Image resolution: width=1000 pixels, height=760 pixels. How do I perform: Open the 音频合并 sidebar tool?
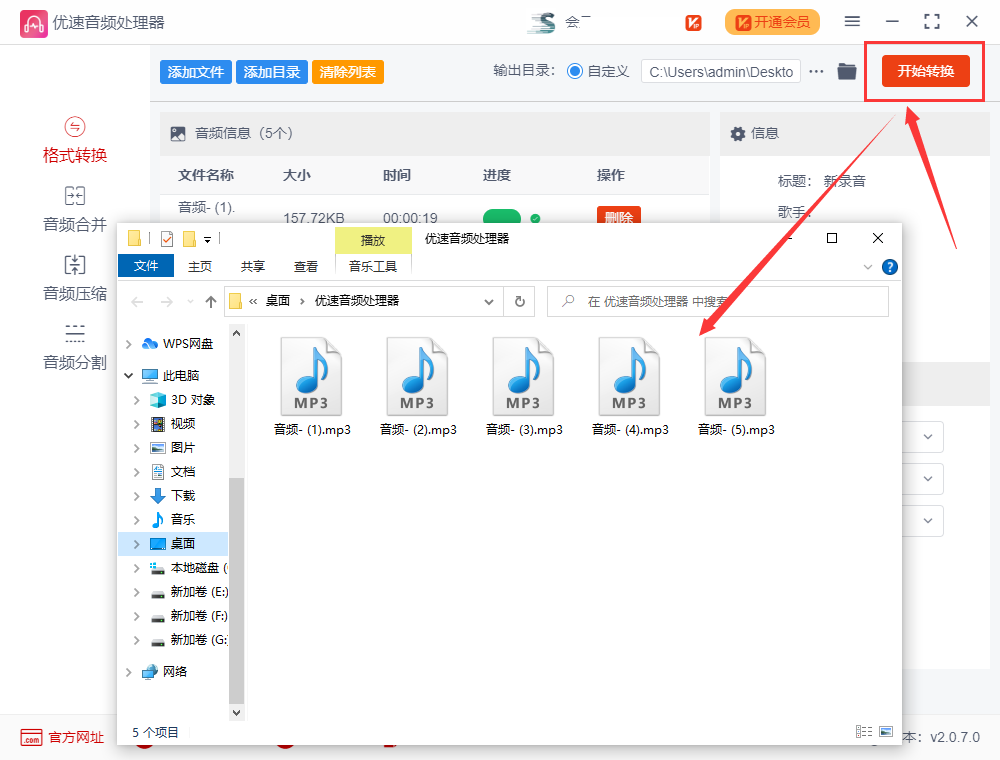pyautogui.click(x=75, y=209)
